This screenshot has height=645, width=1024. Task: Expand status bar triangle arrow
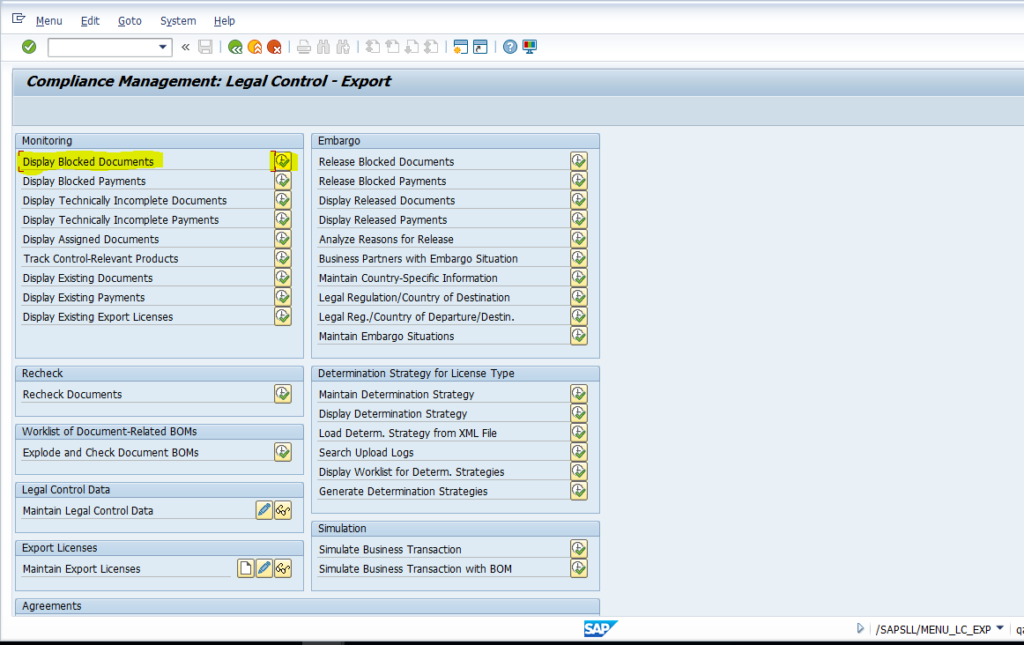[x=860, y=629]
